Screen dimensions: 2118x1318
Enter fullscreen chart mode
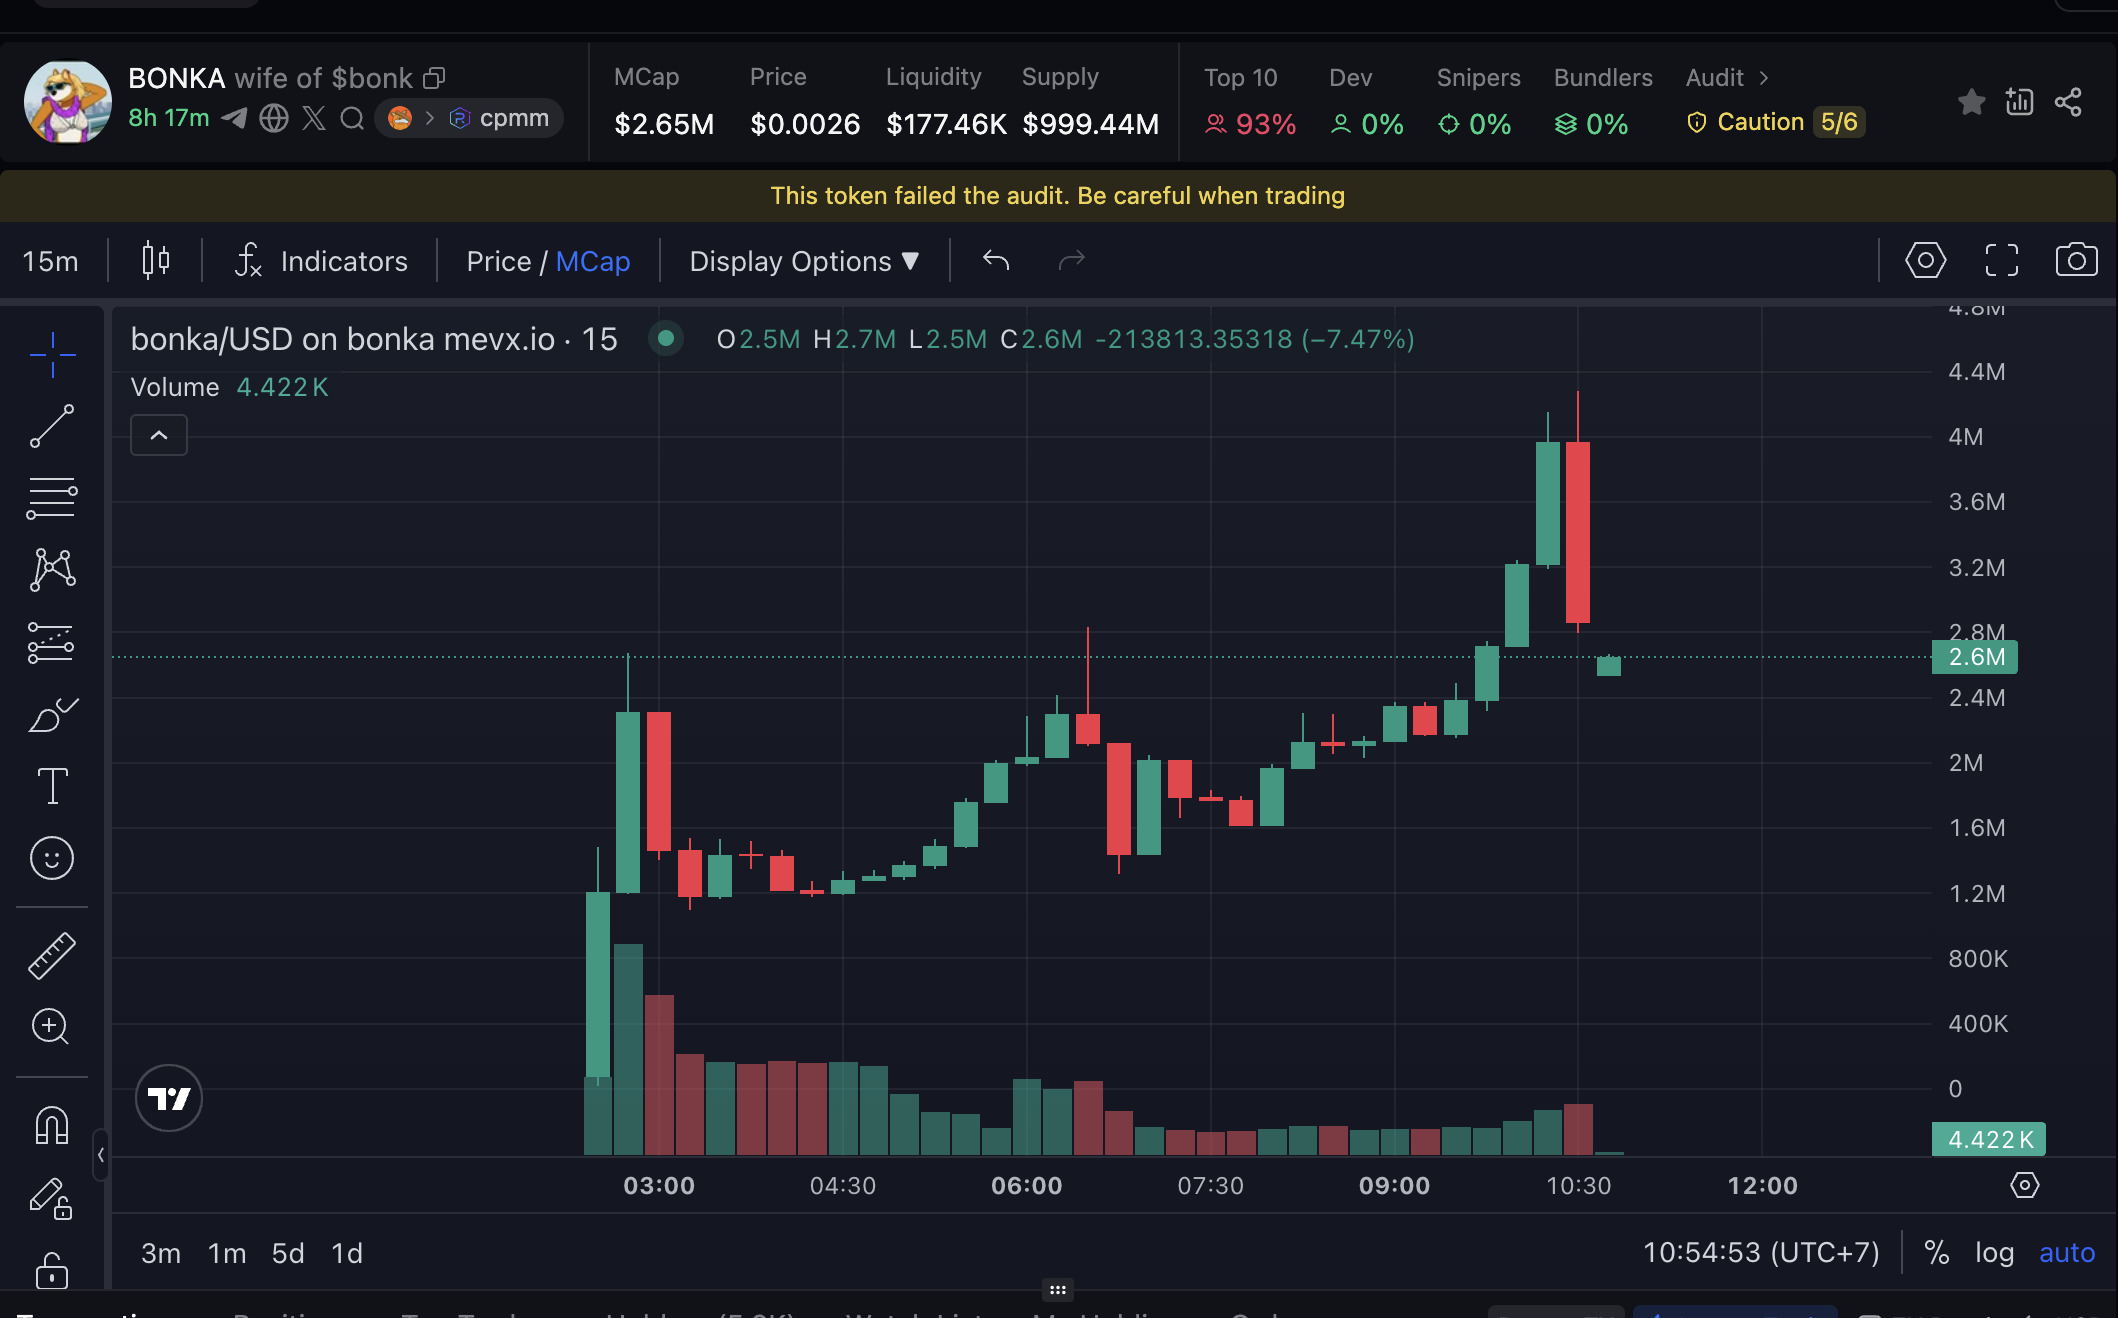(x=2002, y=260)
